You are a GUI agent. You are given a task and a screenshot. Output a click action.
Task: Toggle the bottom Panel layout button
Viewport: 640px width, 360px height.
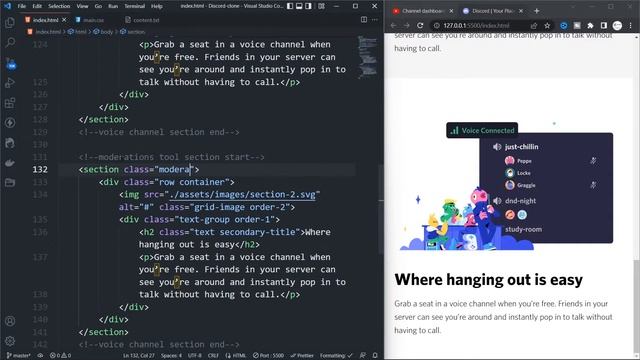(x=299, y=6)
